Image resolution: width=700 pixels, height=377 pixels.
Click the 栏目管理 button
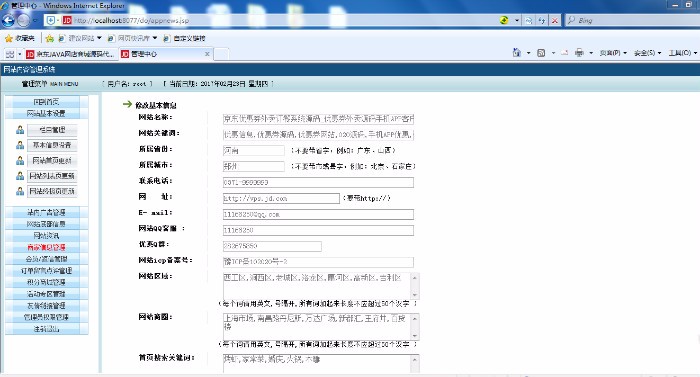click(52, 130)
